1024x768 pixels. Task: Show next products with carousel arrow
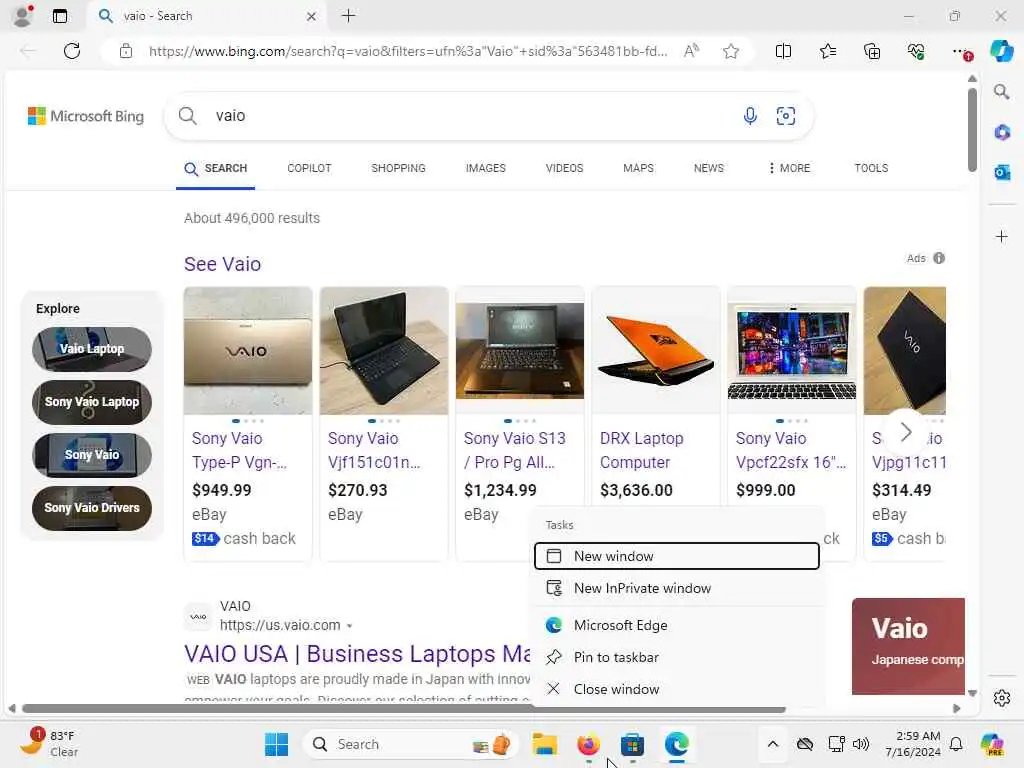pyautogui.click(x=906, y=432)
